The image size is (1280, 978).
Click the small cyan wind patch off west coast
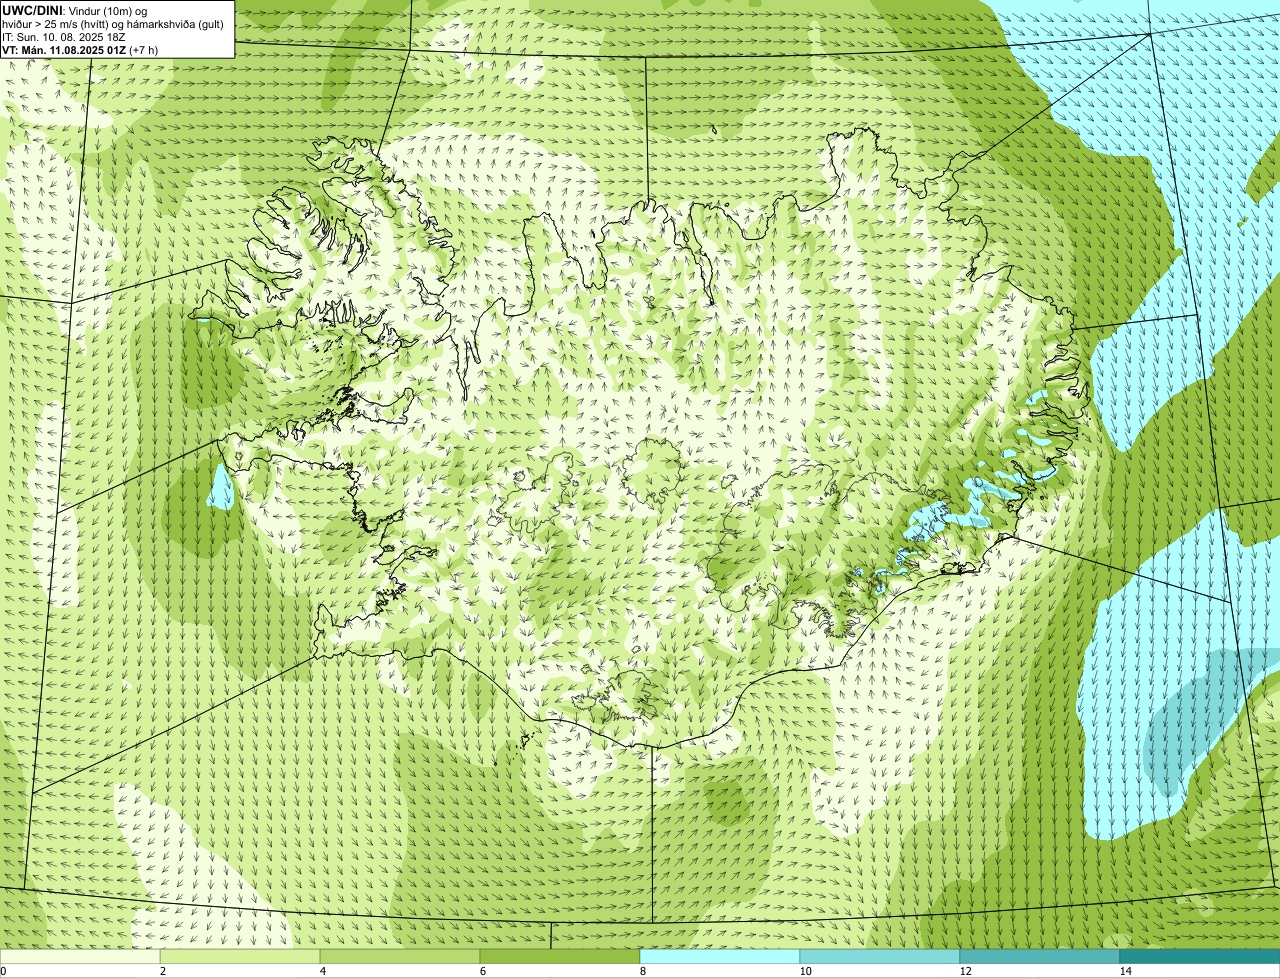219,487
